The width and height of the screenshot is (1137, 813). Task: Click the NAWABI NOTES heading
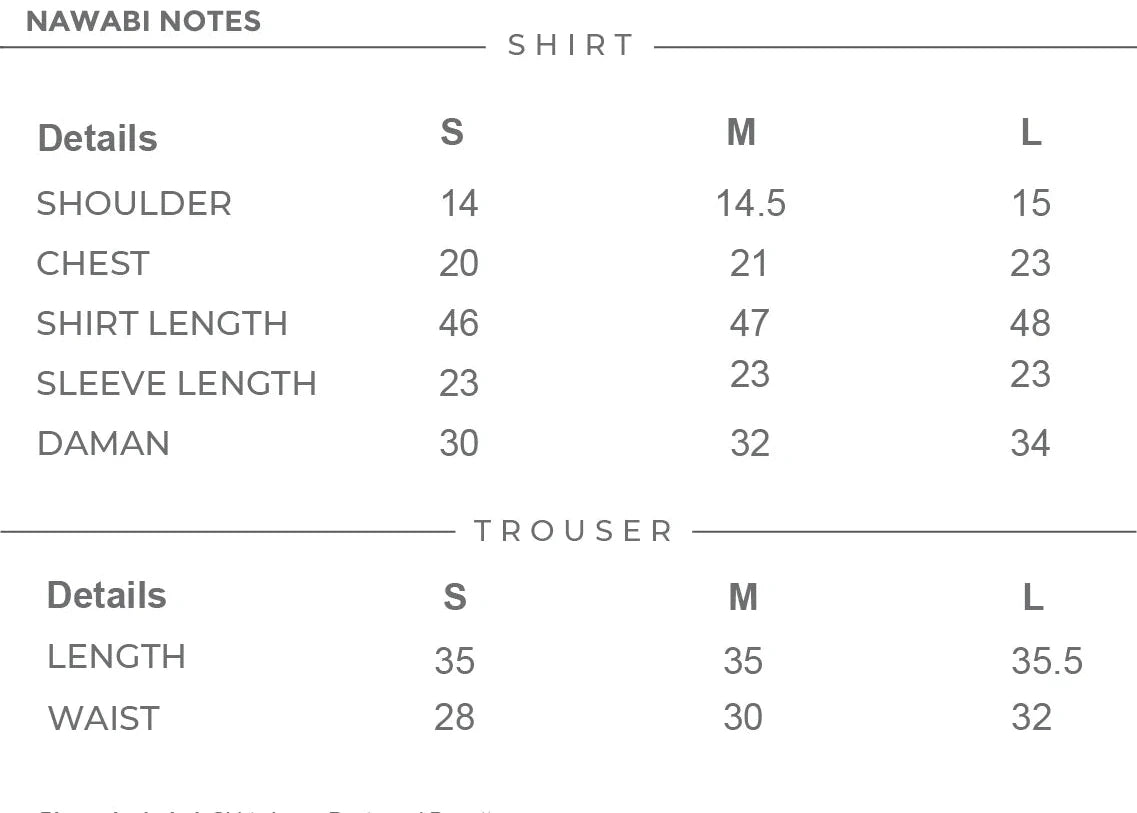pos(143,21)
